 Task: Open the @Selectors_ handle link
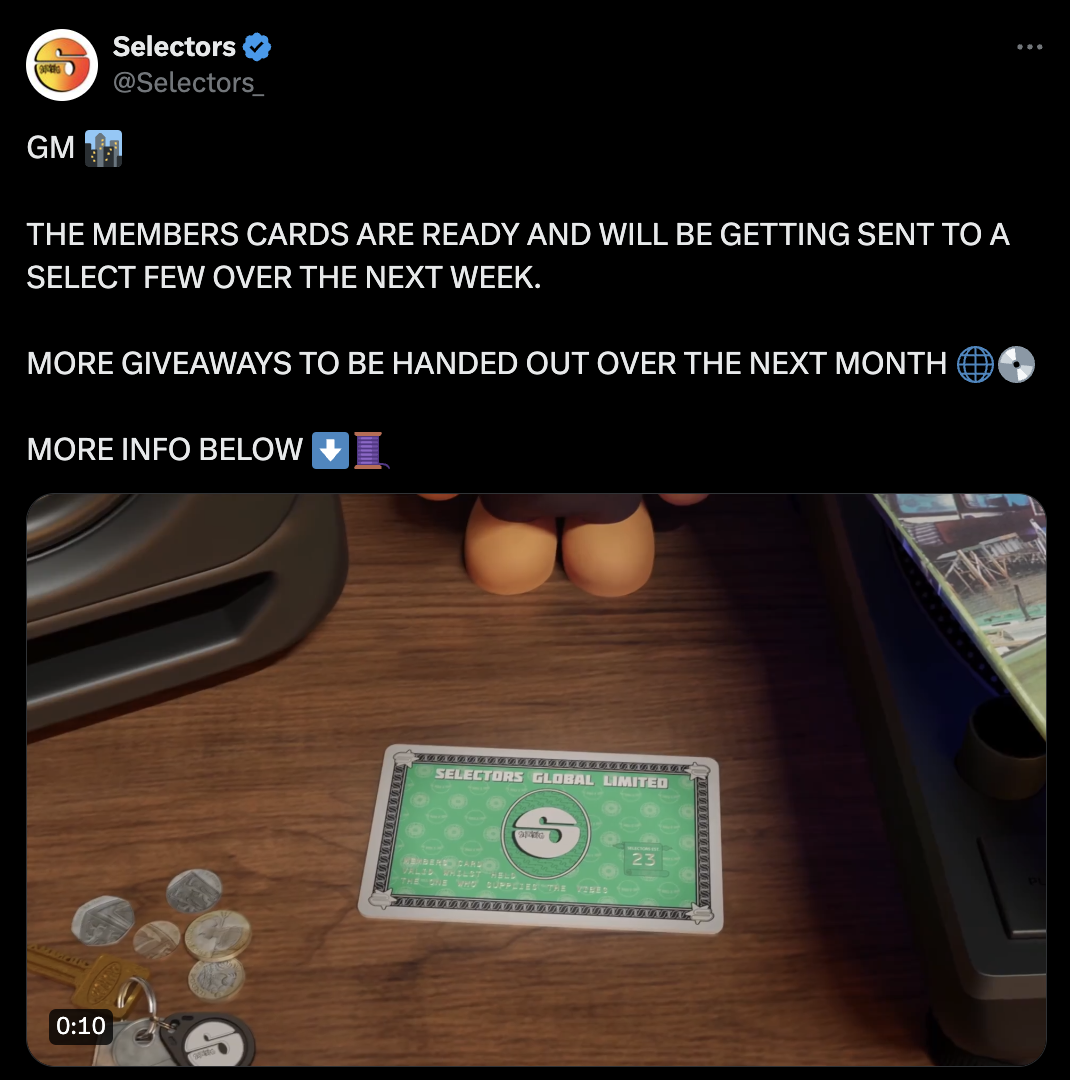(x=188, y=83)
